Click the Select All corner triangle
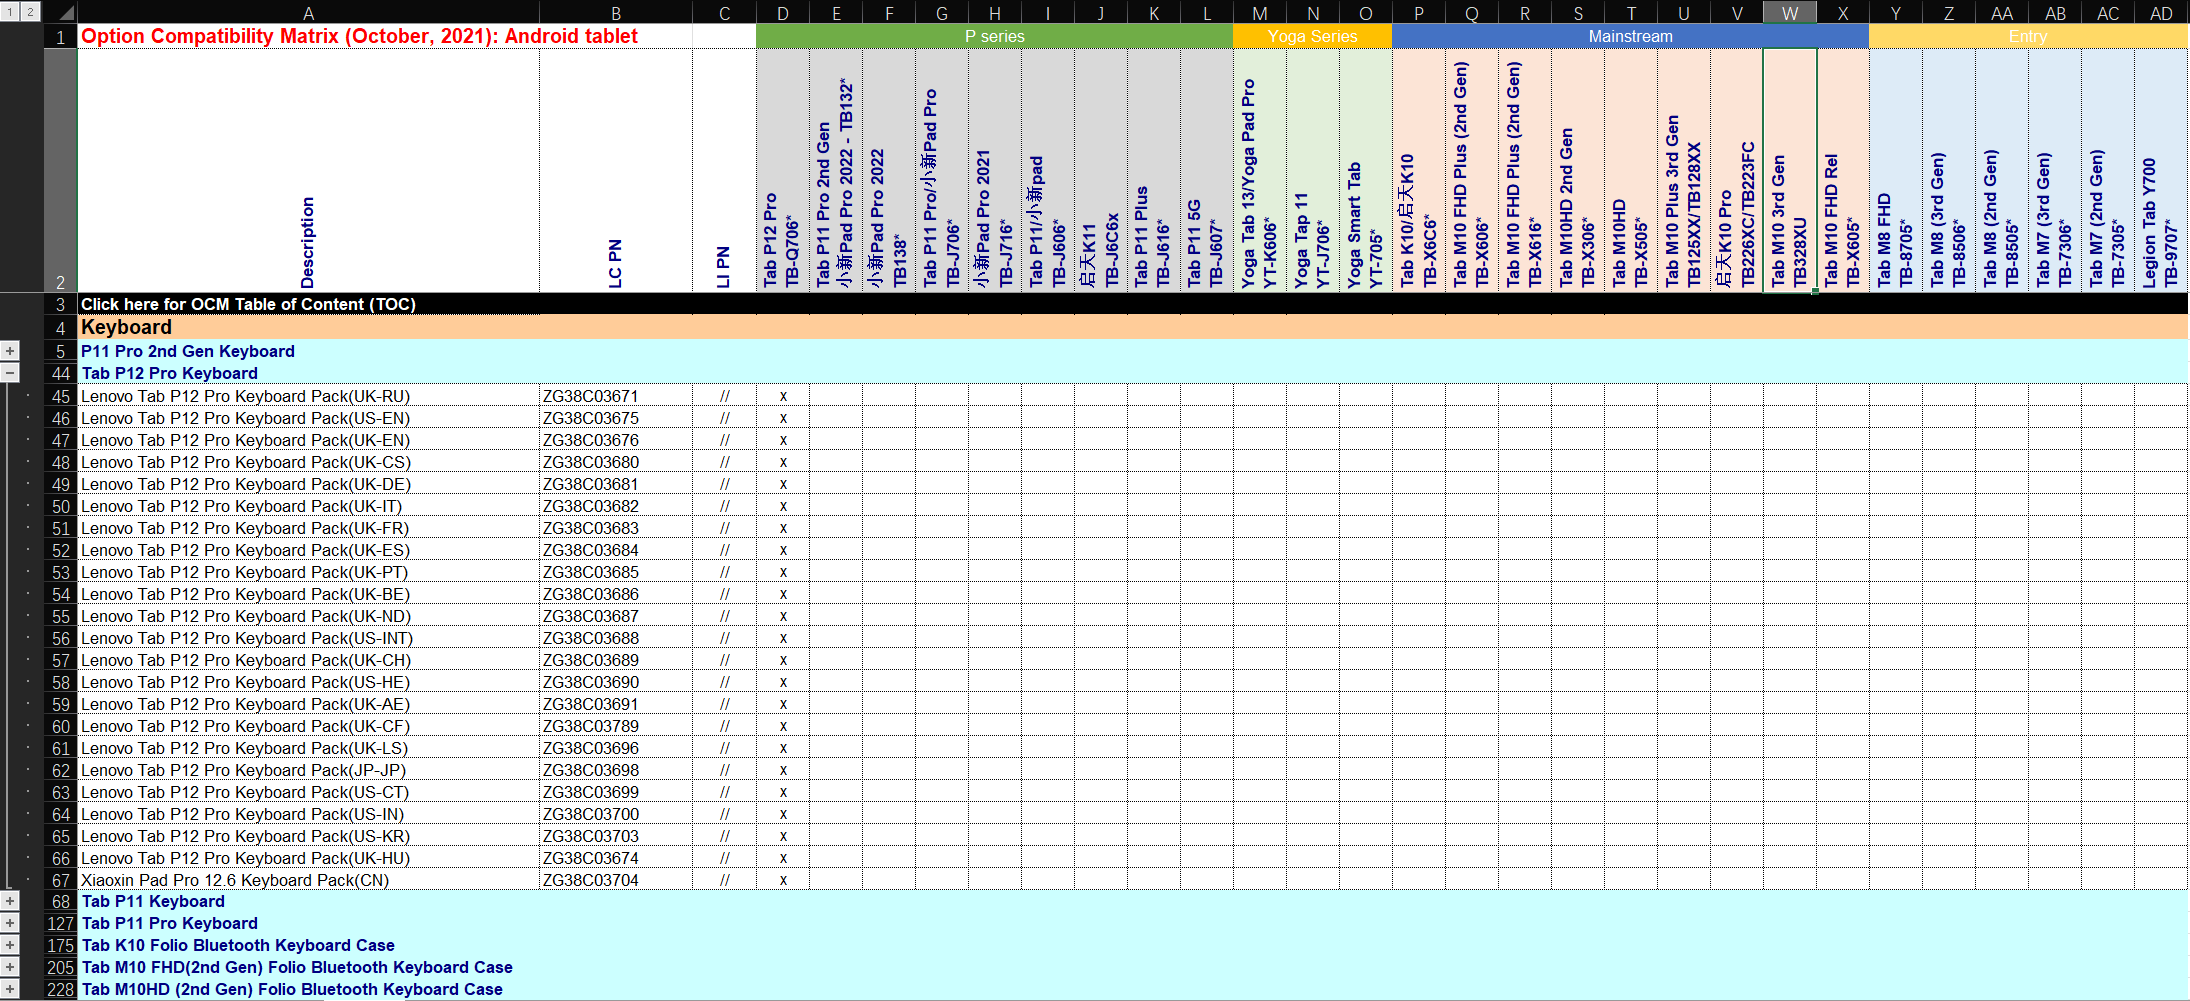Image resolution: width=2190 pixels, height=1001 pixels. (62, 12)
